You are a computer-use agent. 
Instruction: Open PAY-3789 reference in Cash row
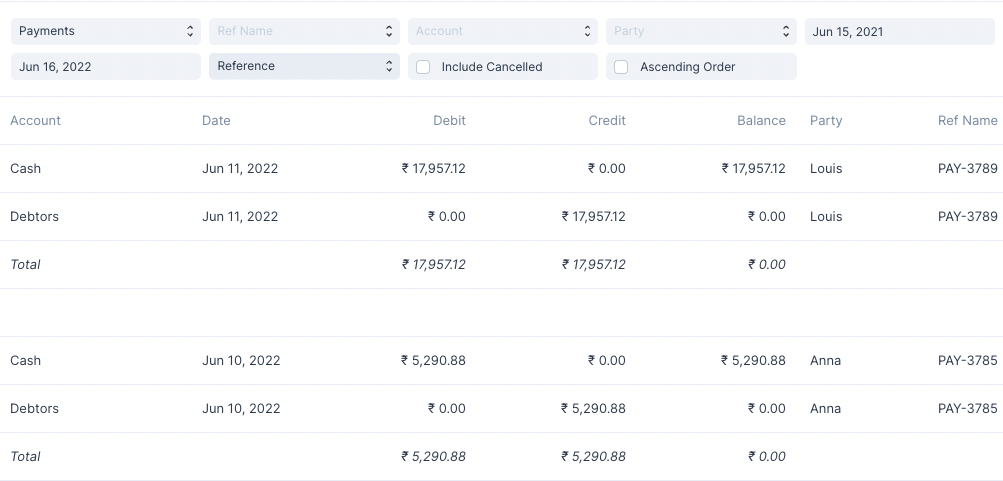click(967, 168)
